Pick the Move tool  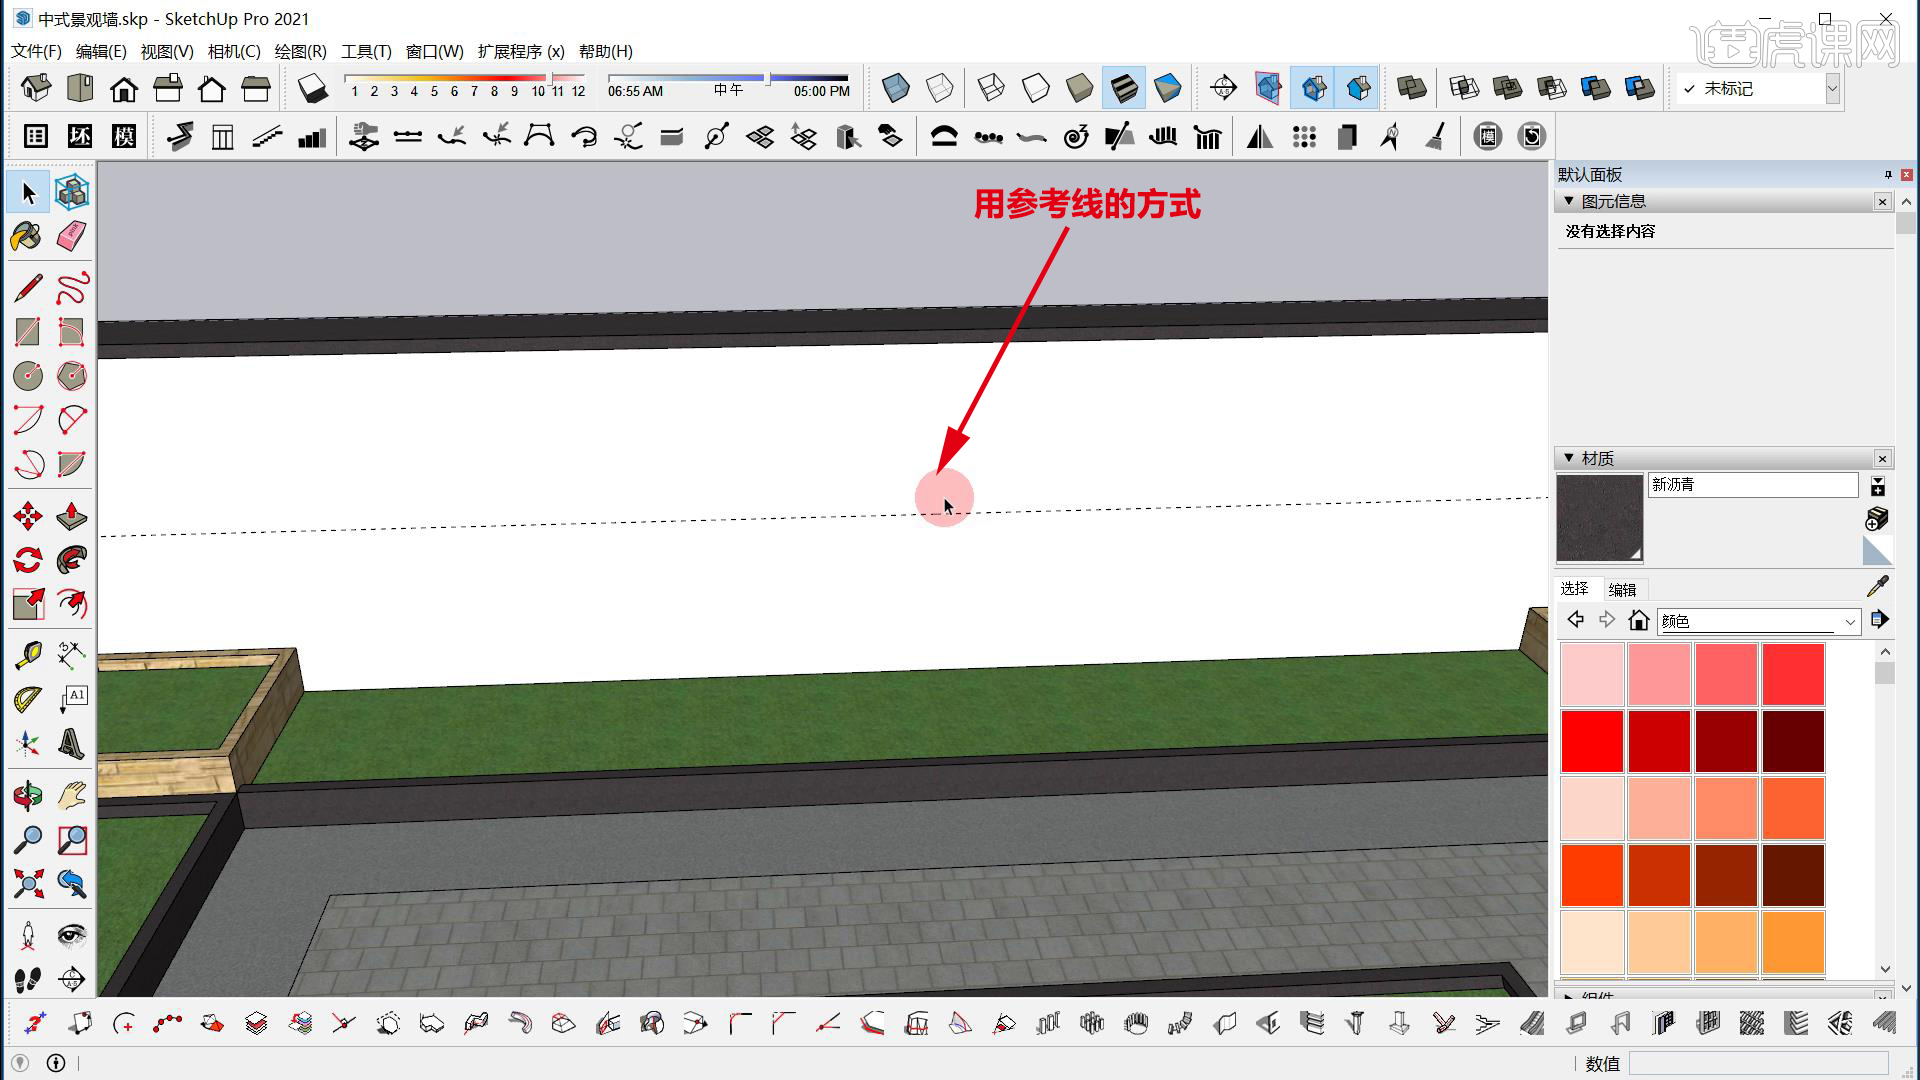[x=28, y=516]
